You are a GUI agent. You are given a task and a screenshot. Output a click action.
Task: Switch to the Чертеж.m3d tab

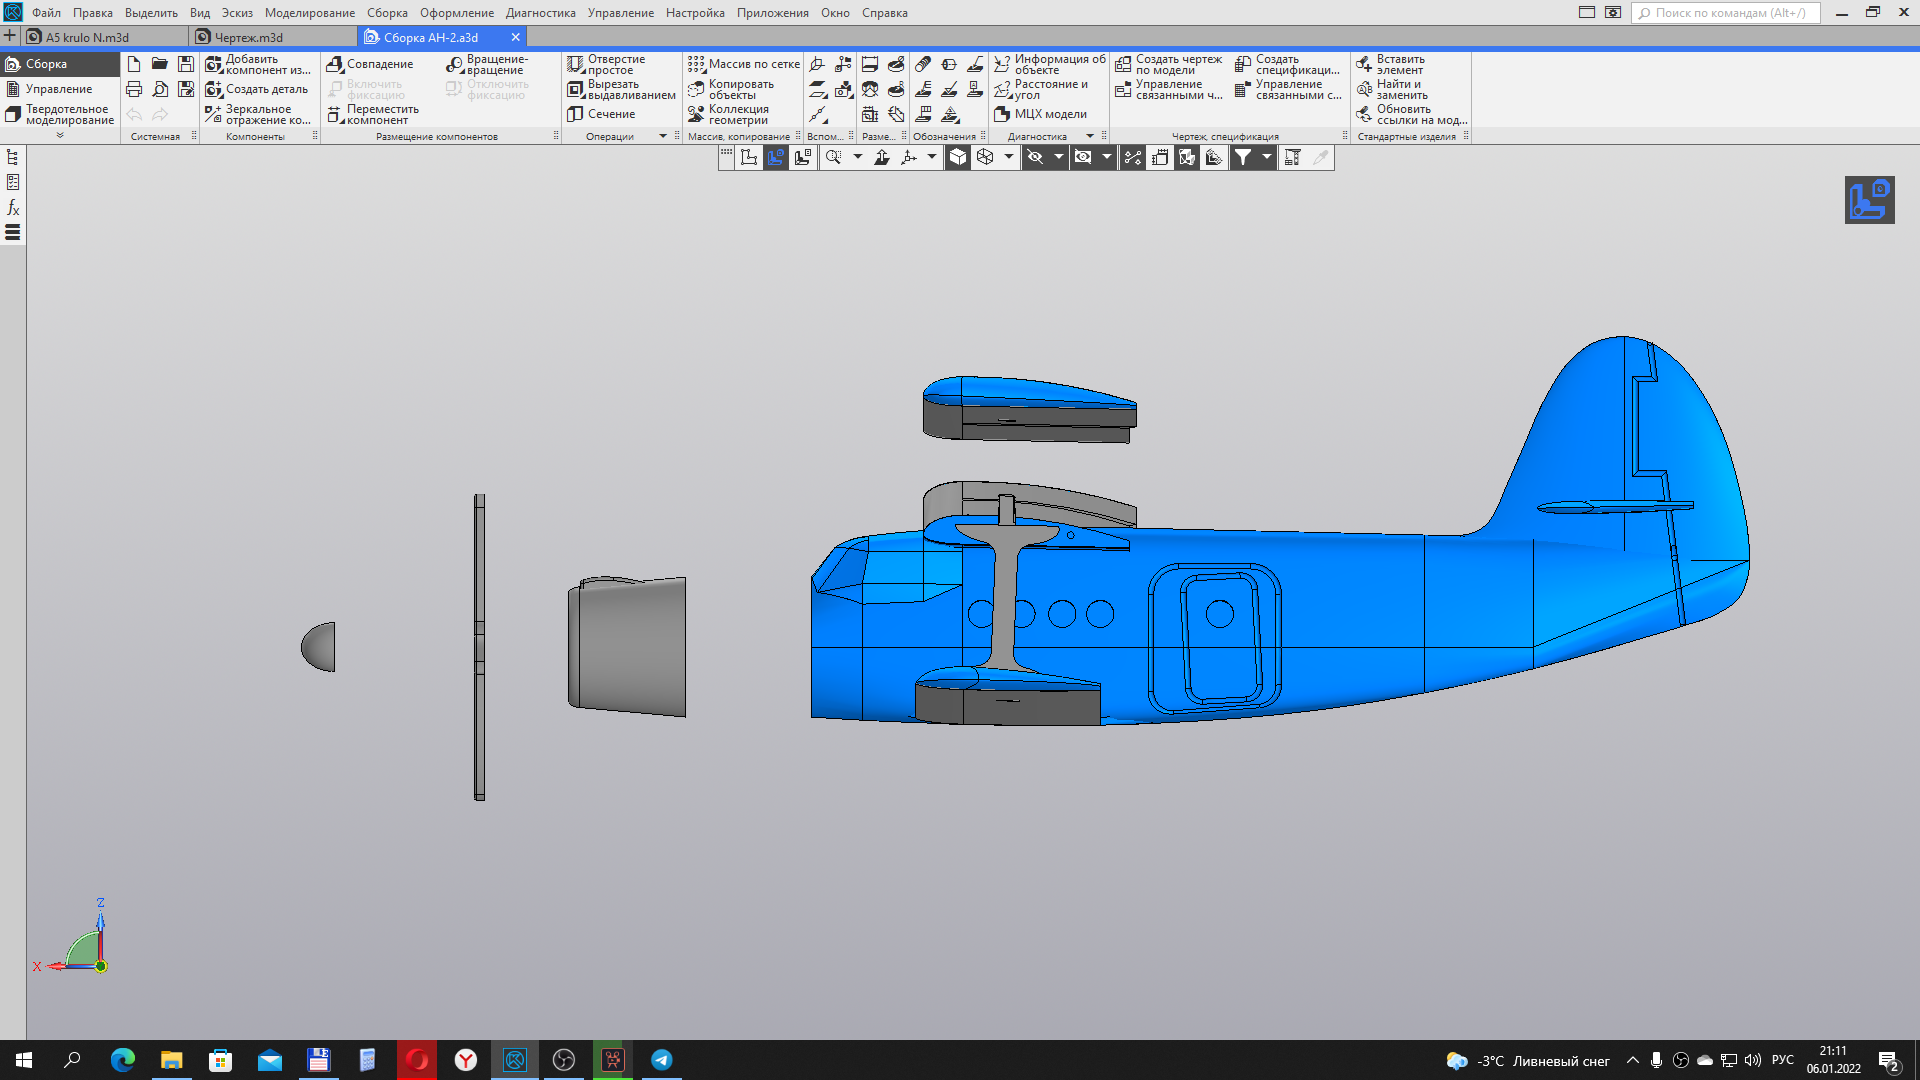point(248,37)
